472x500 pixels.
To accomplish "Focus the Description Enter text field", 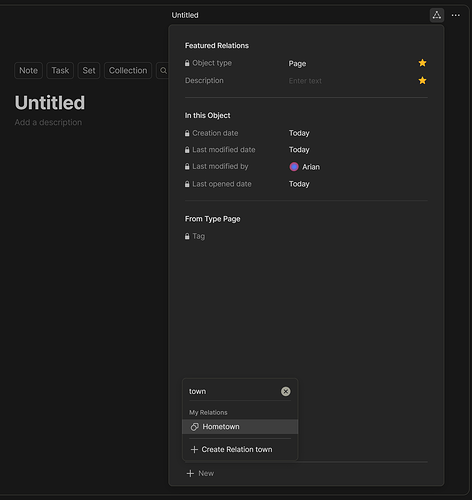I will pyautogui.click(x=305, y=81).
